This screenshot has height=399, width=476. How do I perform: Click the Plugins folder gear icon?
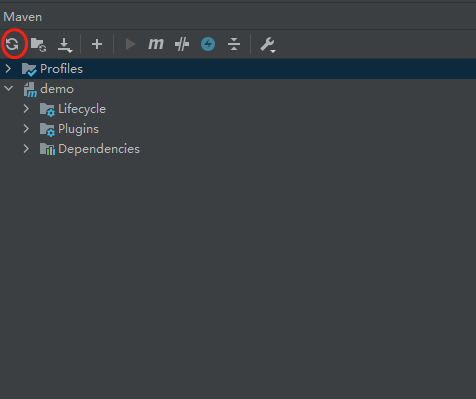pos(47,130)
